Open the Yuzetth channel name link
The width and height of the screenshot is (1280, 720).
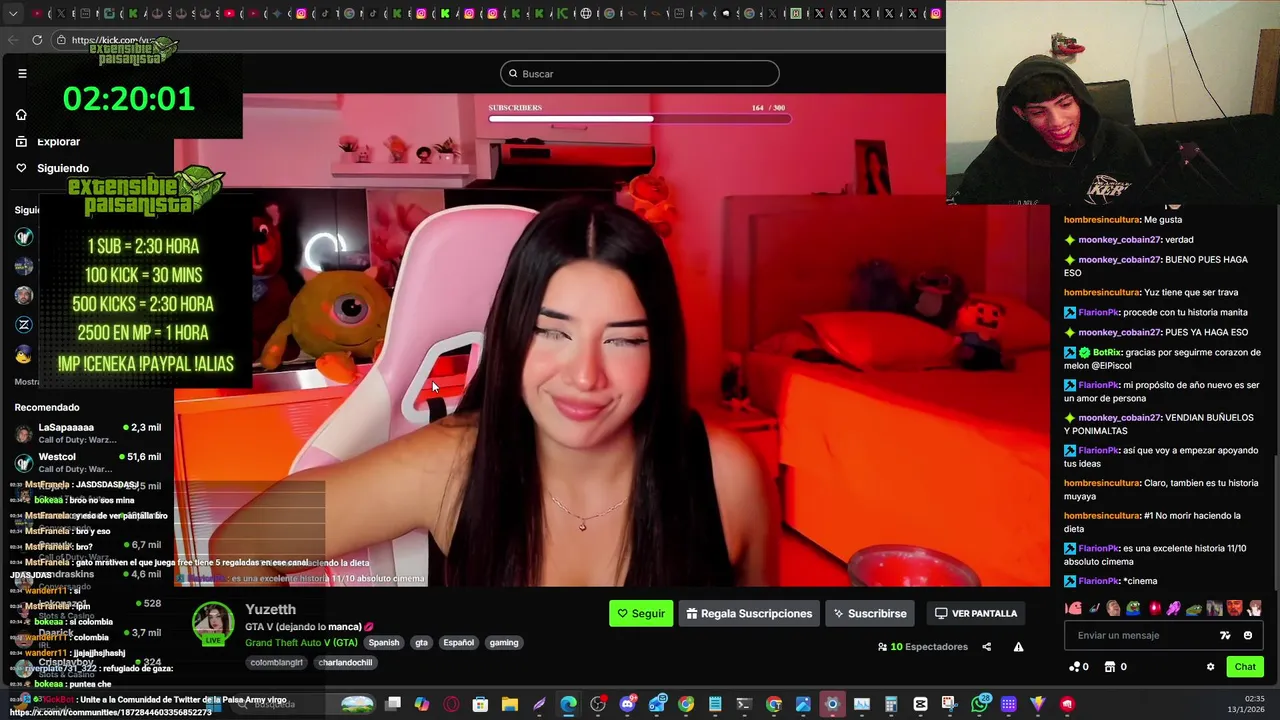point(270,609)
